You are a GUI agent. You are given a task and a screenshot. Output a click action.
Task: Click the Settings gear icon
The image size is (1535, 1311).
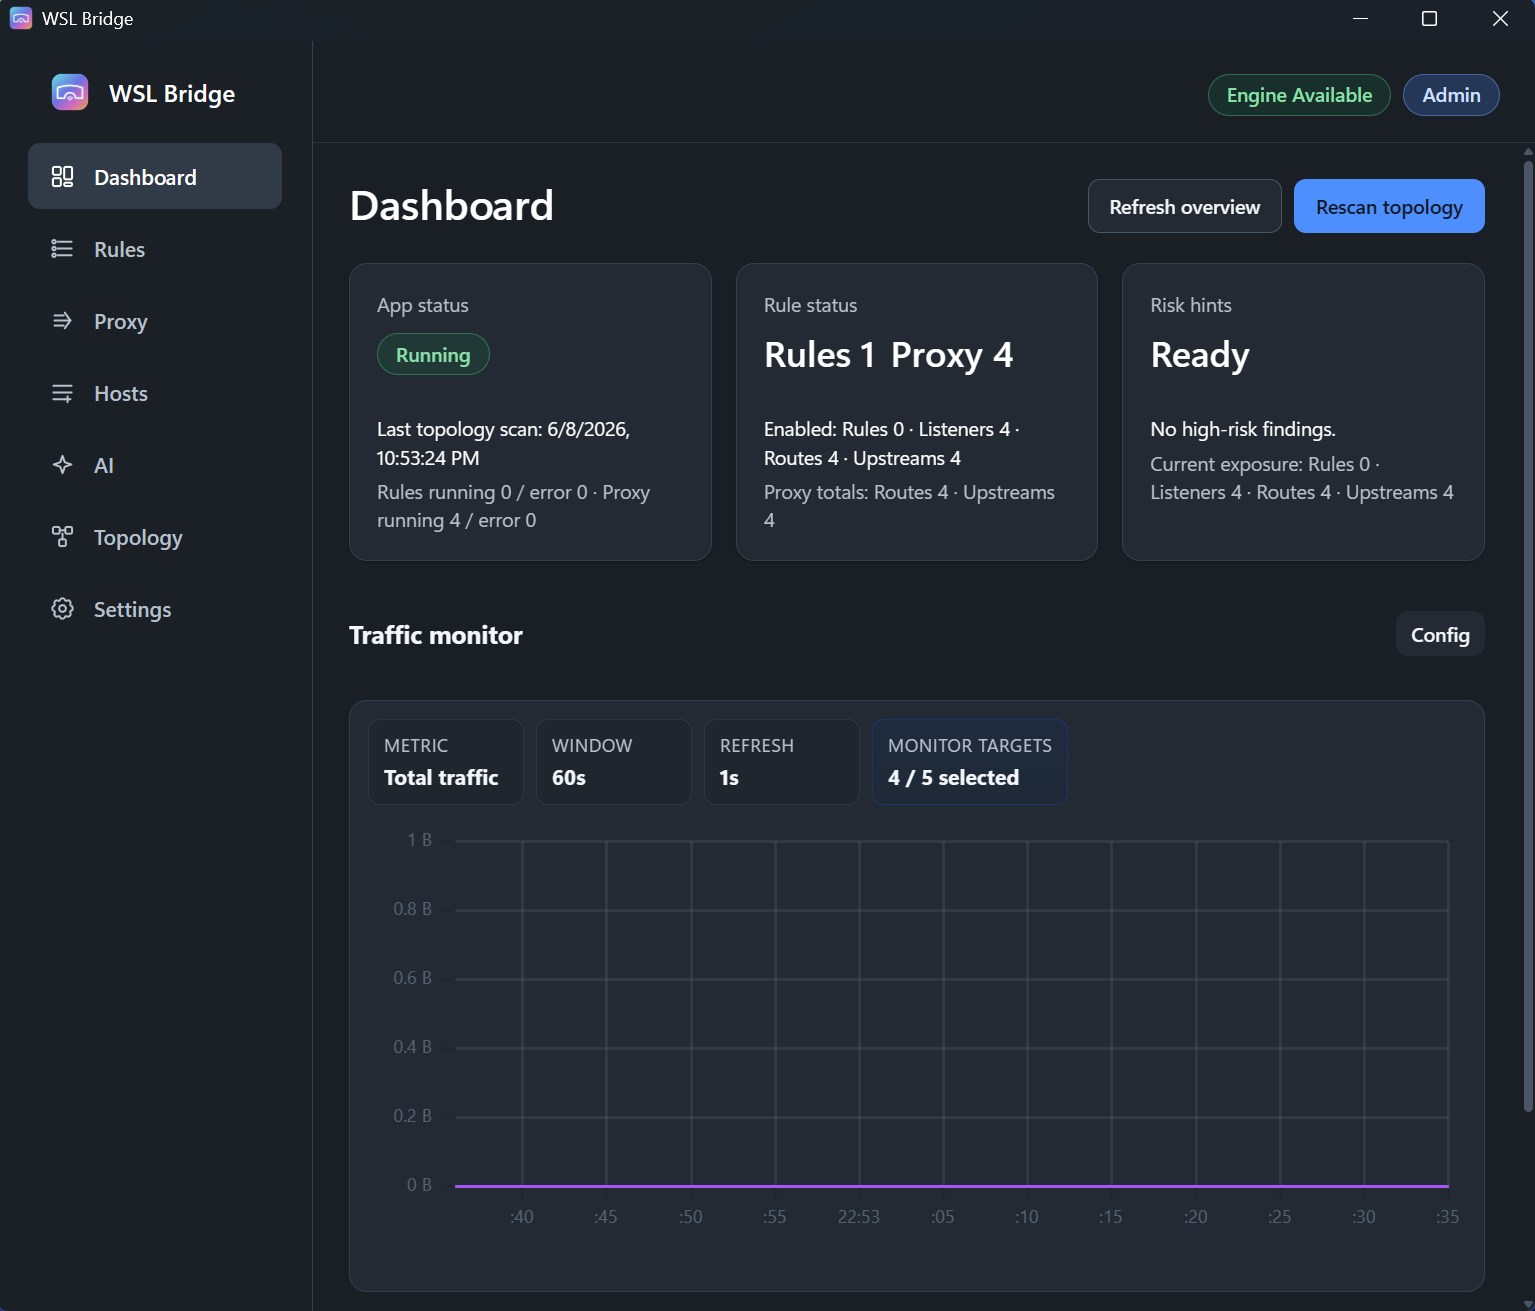tap(62, 609)
